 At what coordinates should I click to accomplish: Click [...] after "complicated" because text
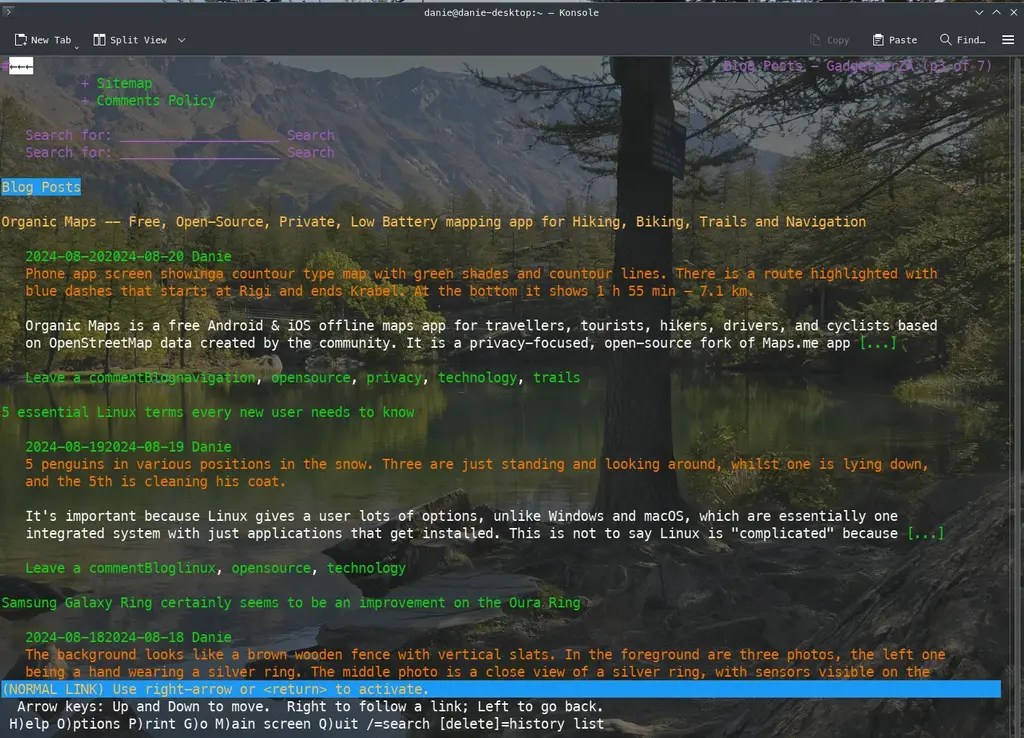(x=925, y=534)
